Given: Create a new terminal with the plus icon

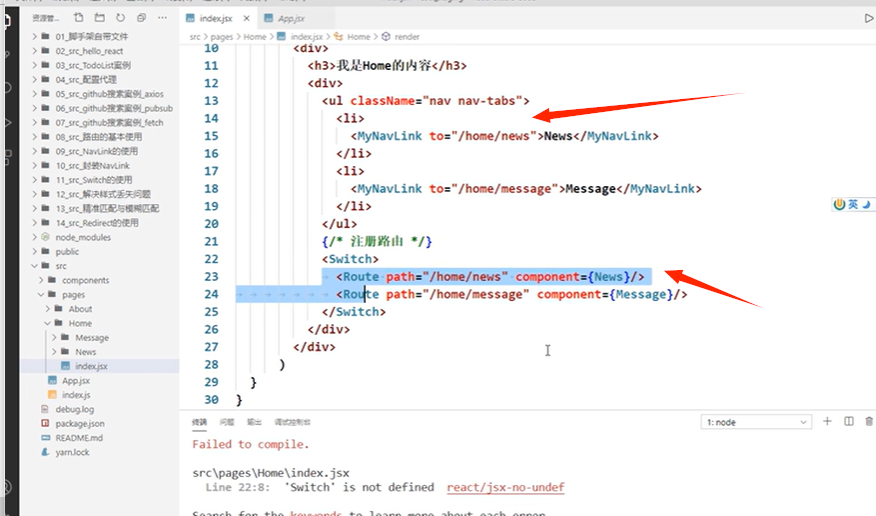Looking at the screenshot, I should click(x=827, y=421).
